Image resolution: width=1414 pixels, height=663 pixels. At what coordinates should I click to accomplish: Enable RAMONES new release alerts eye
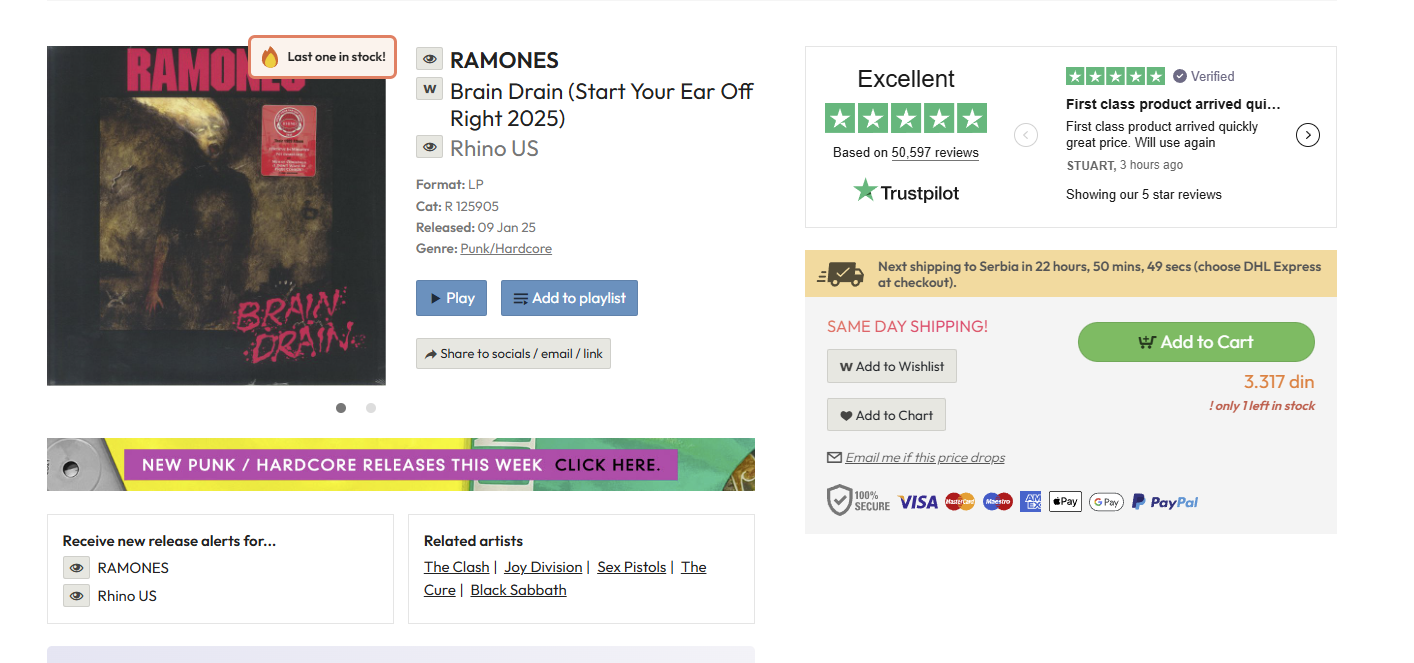76,568
